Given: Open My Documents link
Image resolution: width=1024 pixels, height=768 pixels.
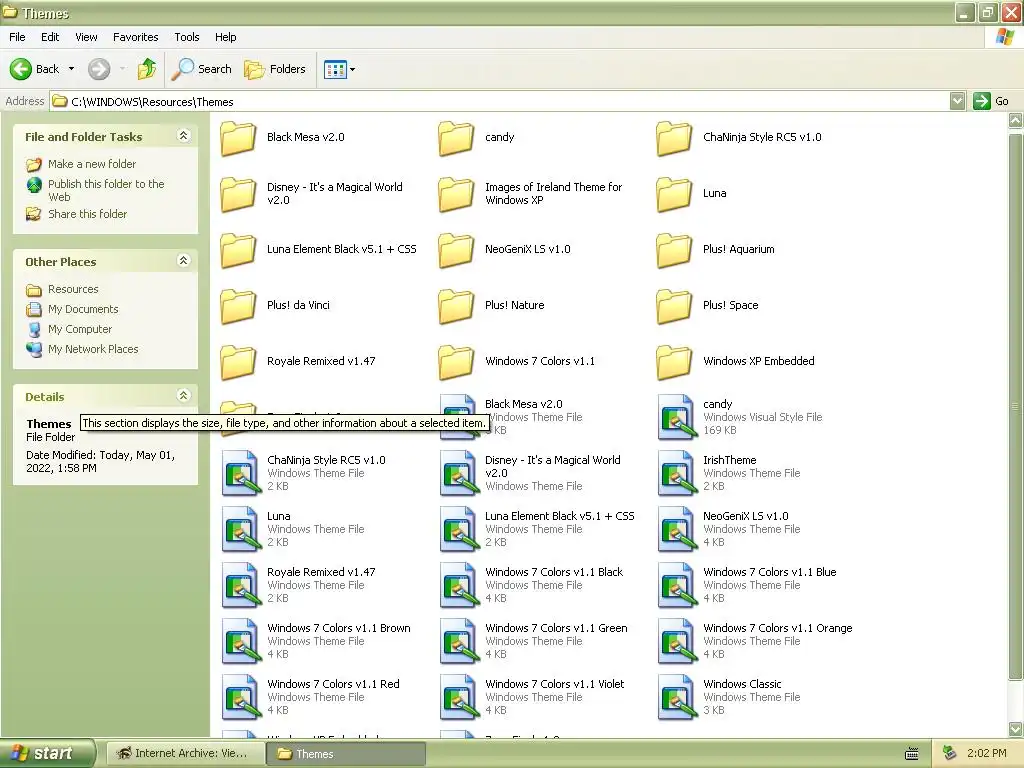Looking at the screenshot, I should click(x=83, y=309).
